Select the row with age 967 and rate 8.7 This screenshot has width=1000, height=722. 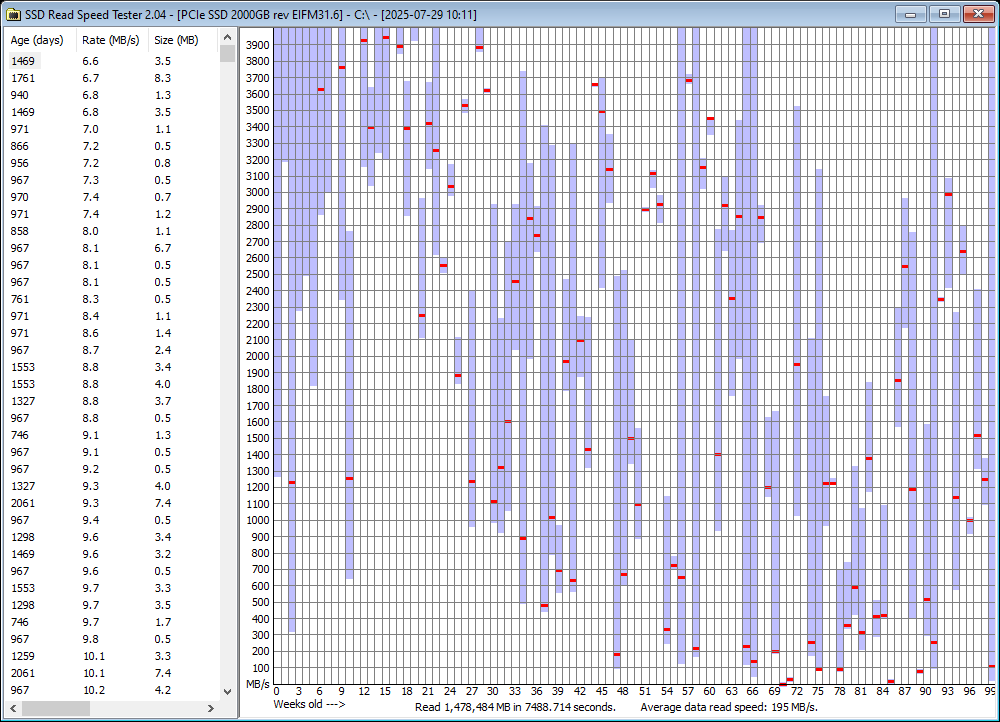112,350
